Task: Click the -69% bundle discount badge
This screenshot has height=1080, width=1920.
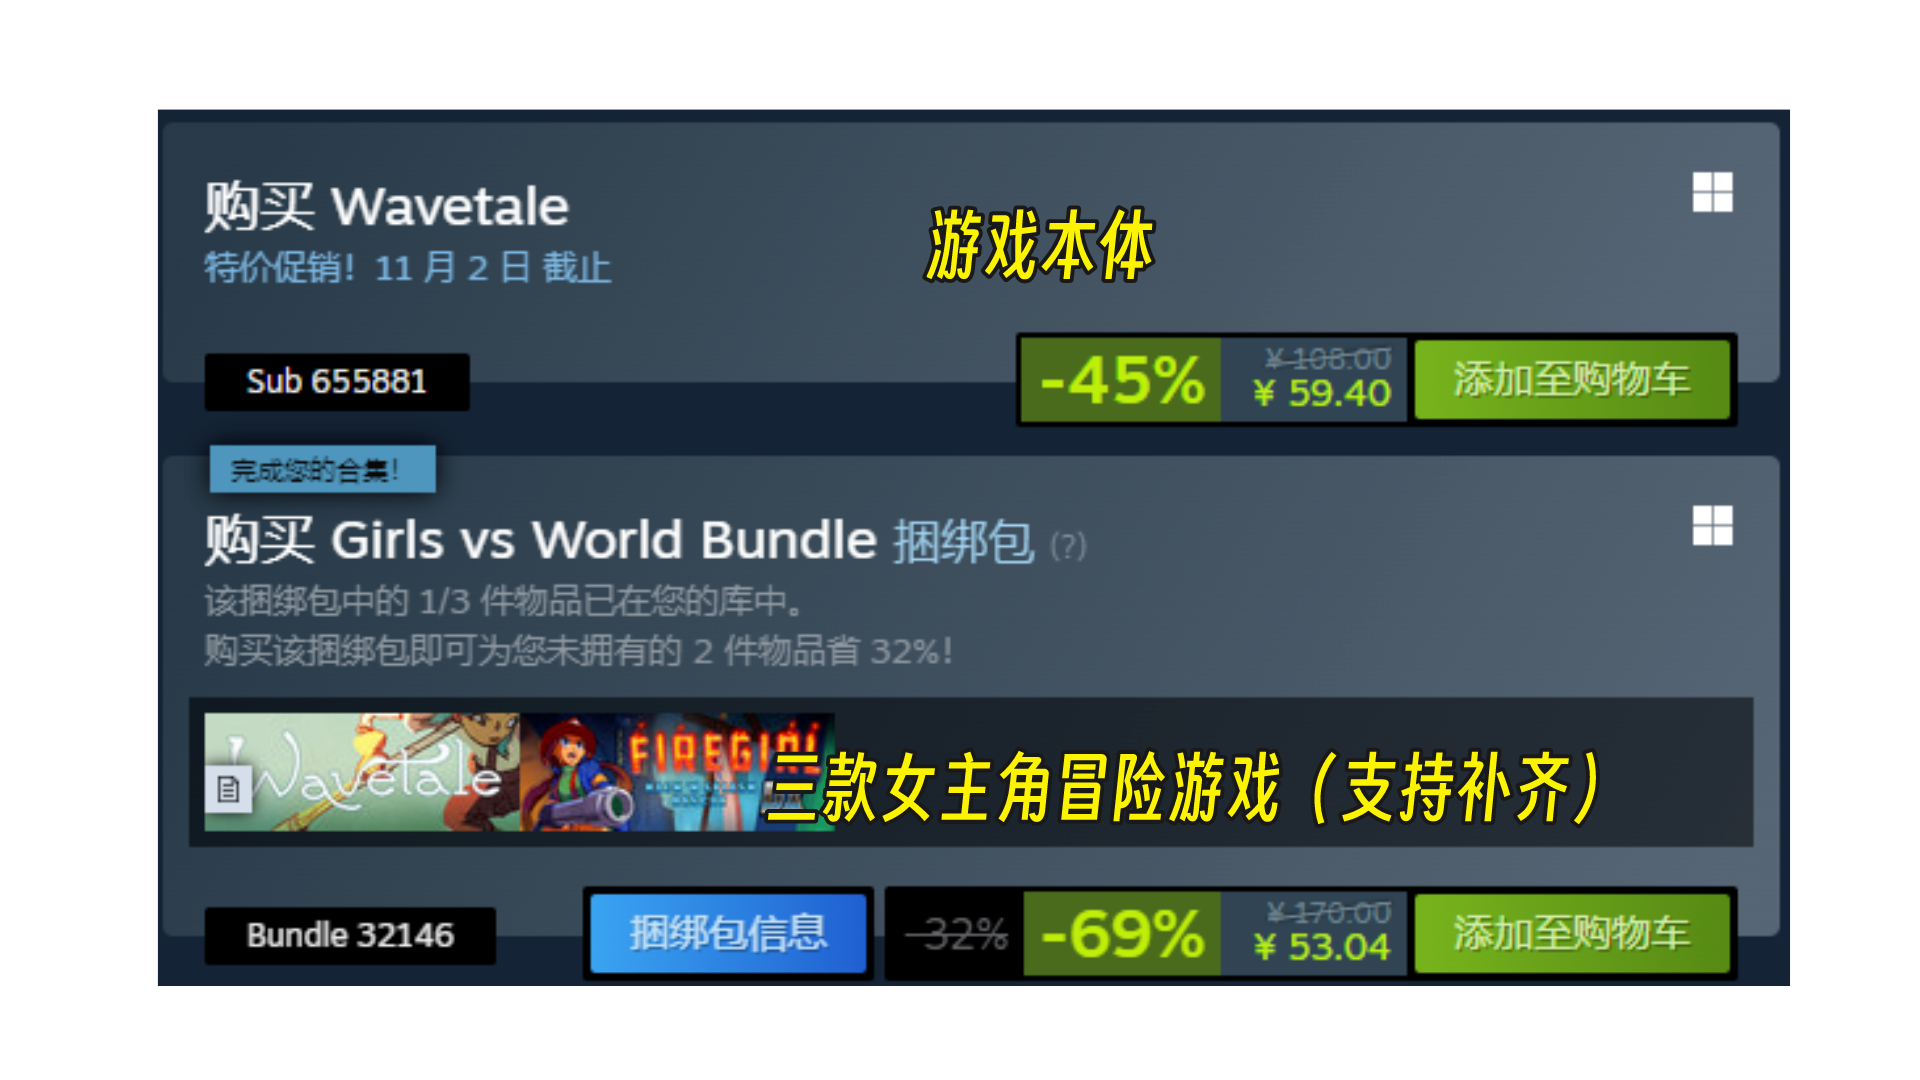Action: 1122,934
